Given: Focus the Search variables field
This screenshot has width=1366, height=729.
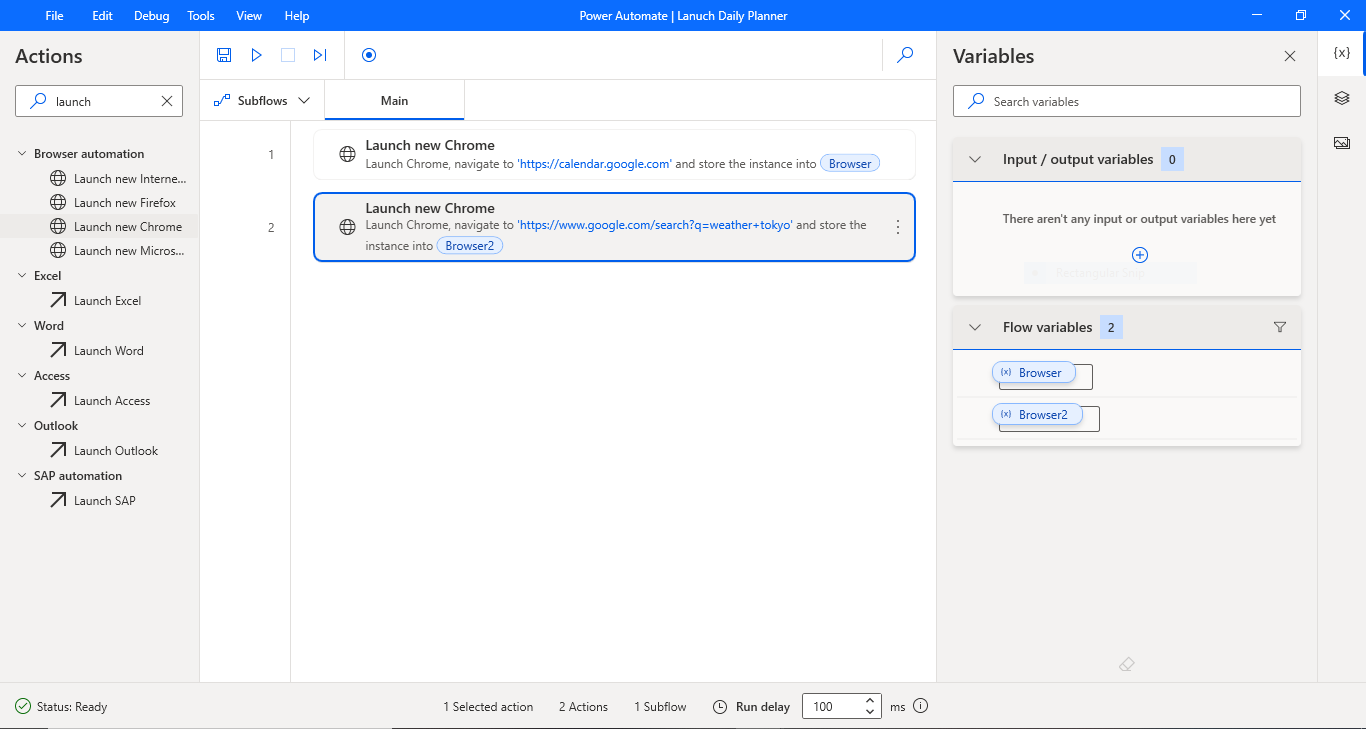Looking at the screenshot, I should pos(1127,101).
